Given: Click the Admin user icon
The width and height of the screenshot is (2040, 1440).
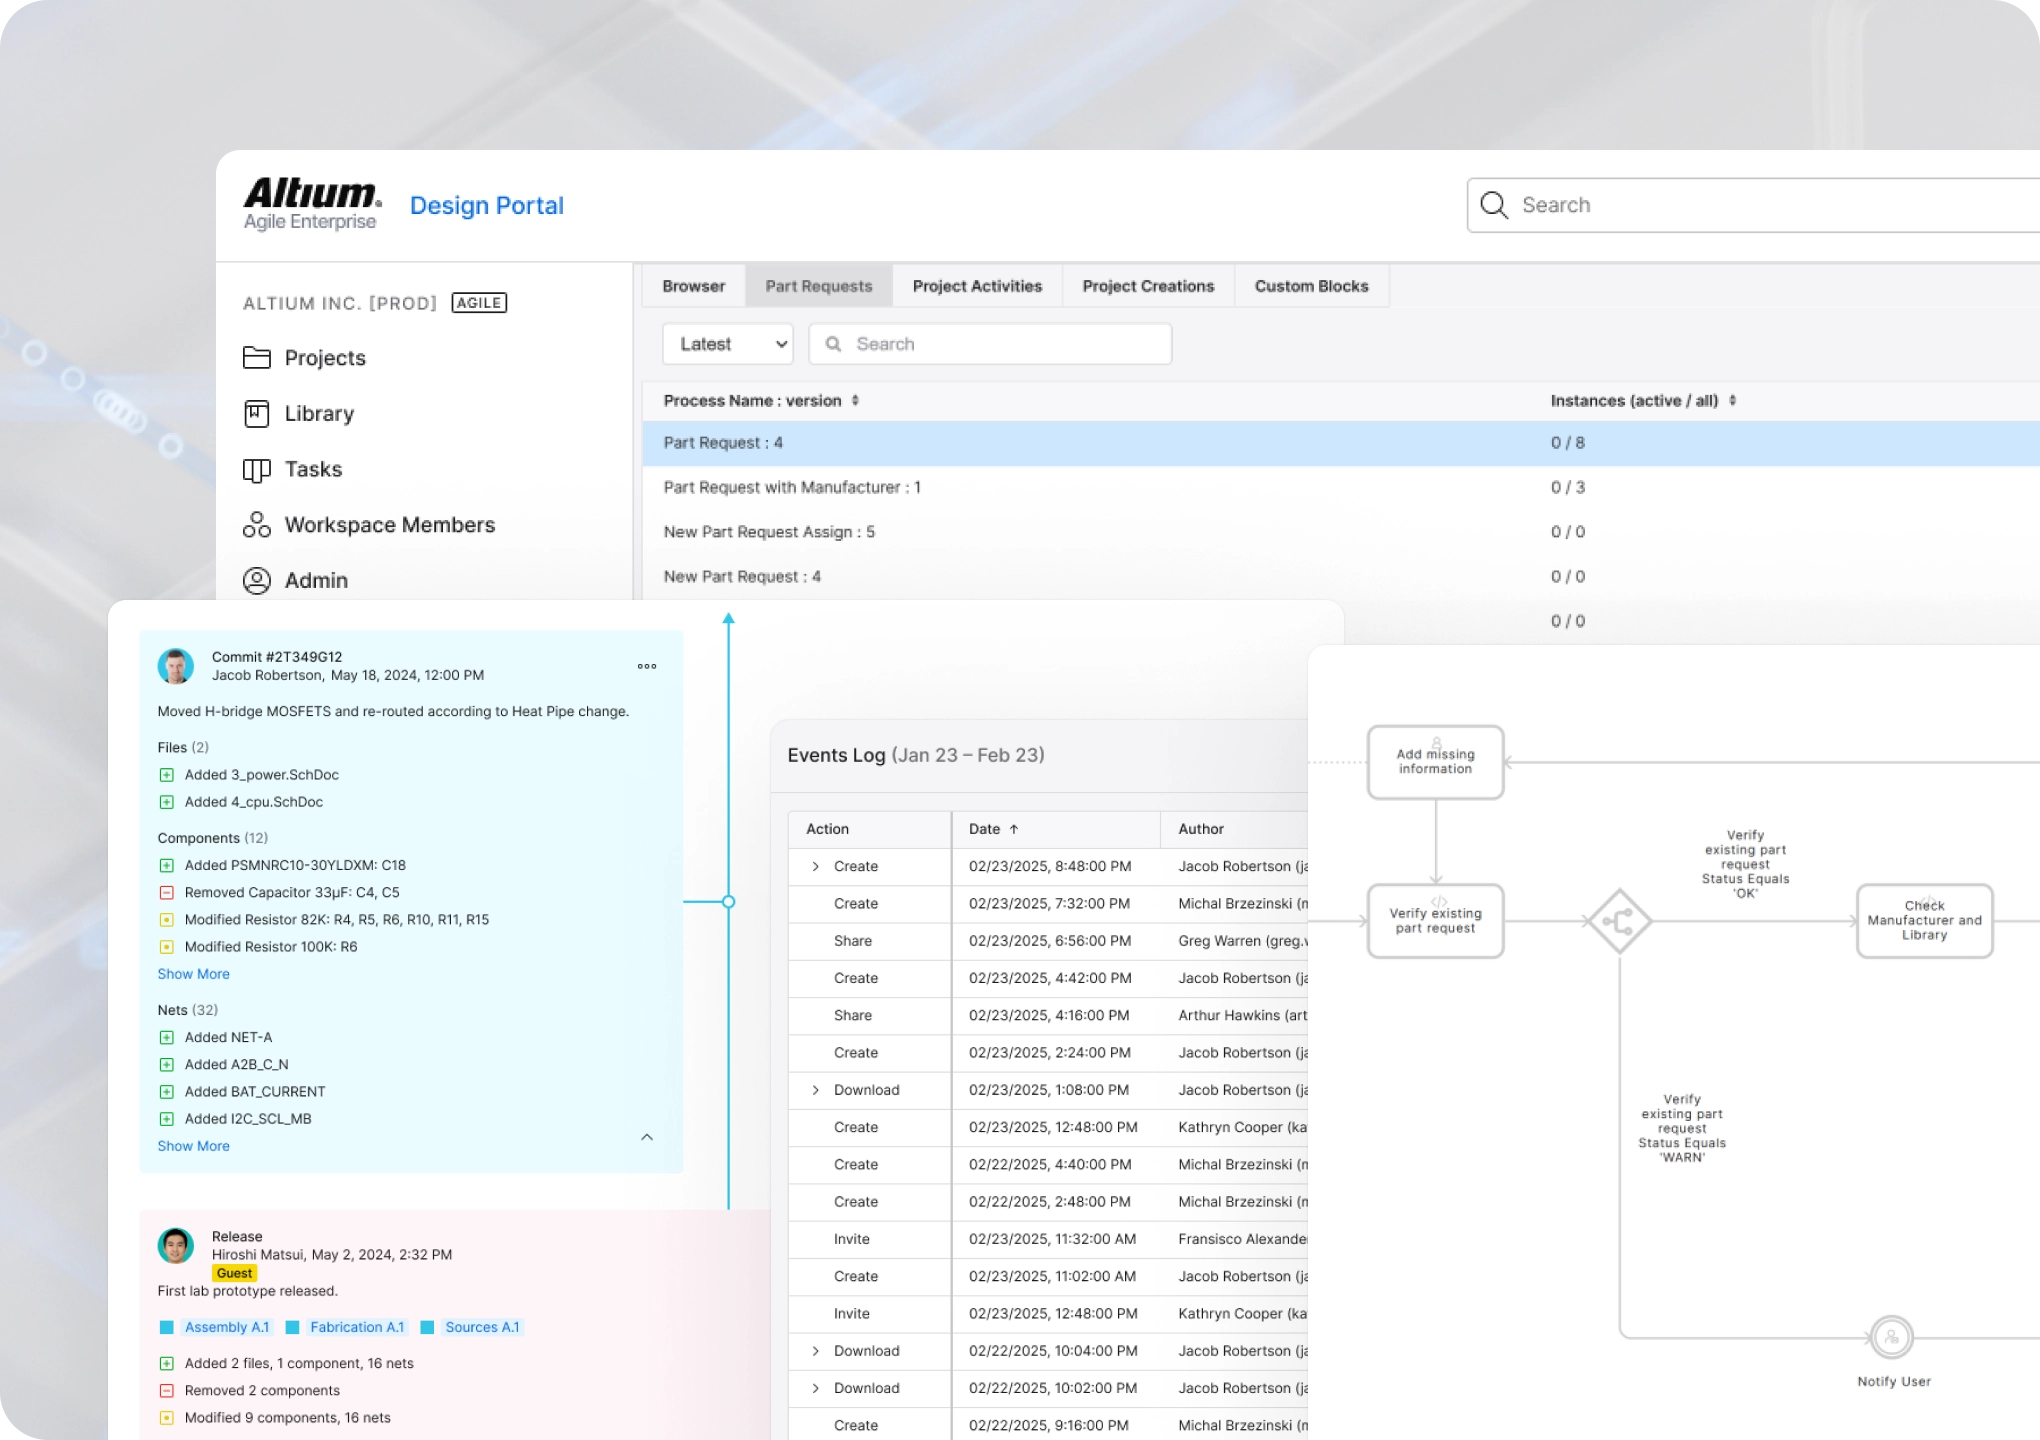Looking at the screenshot, I should click(257, 581).
